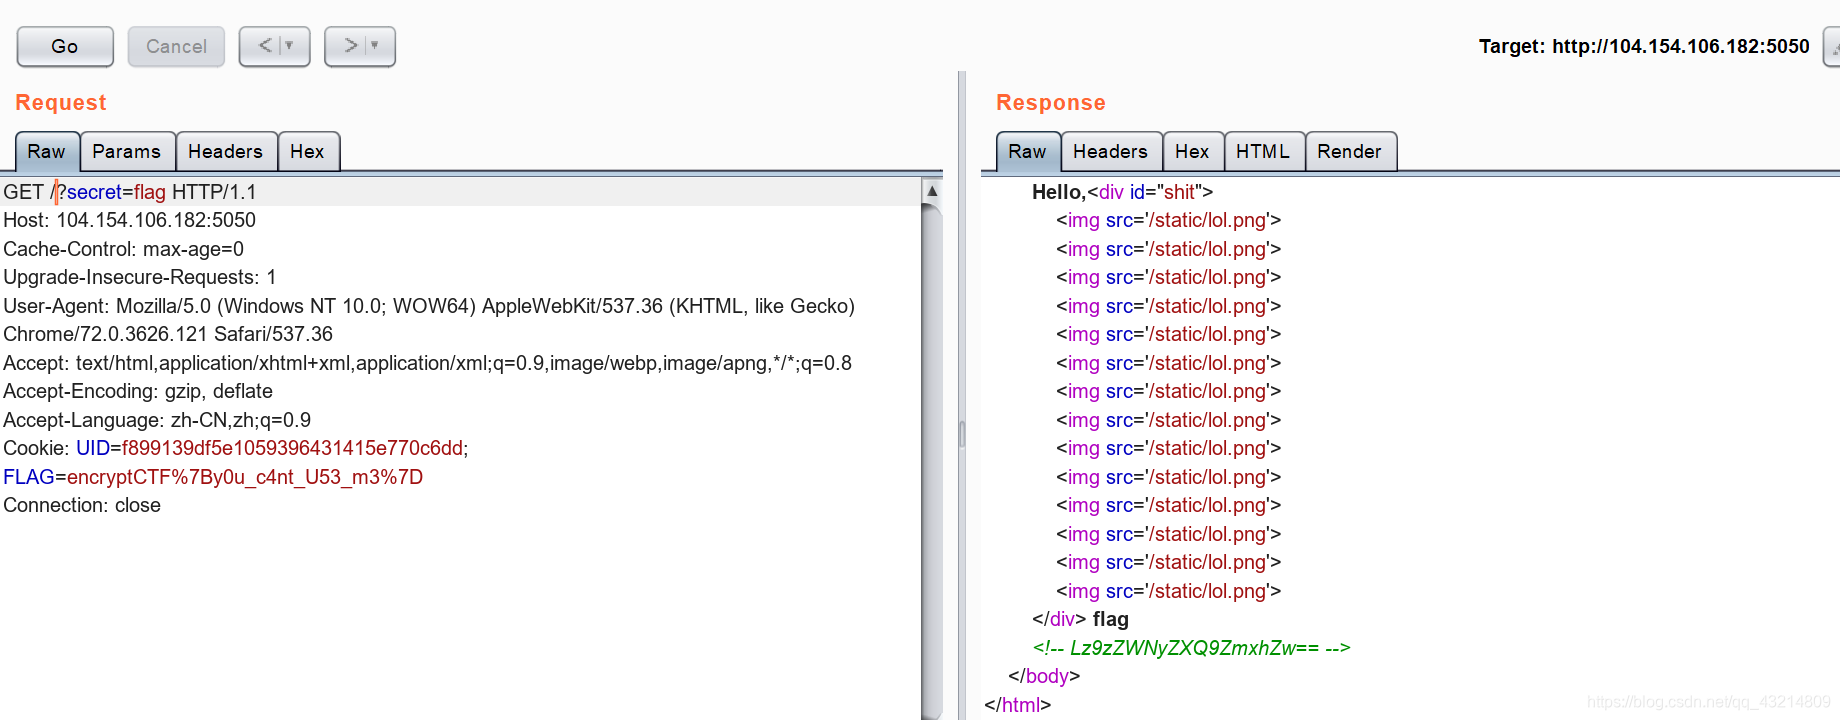Open the forward history dropdown arrow

[375, 46]
